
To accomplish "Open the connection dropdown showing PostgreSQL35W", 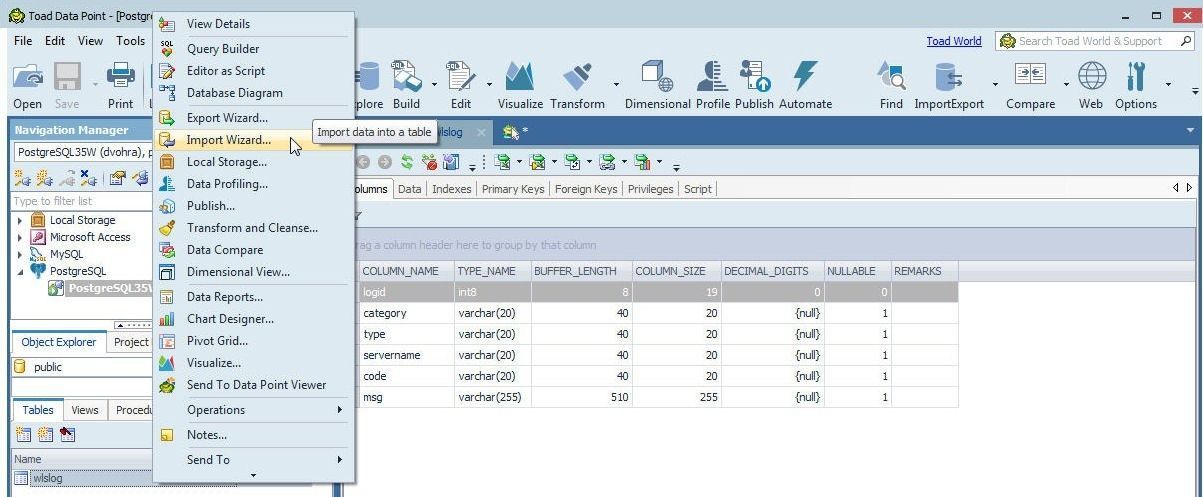I will coord(82,153).
